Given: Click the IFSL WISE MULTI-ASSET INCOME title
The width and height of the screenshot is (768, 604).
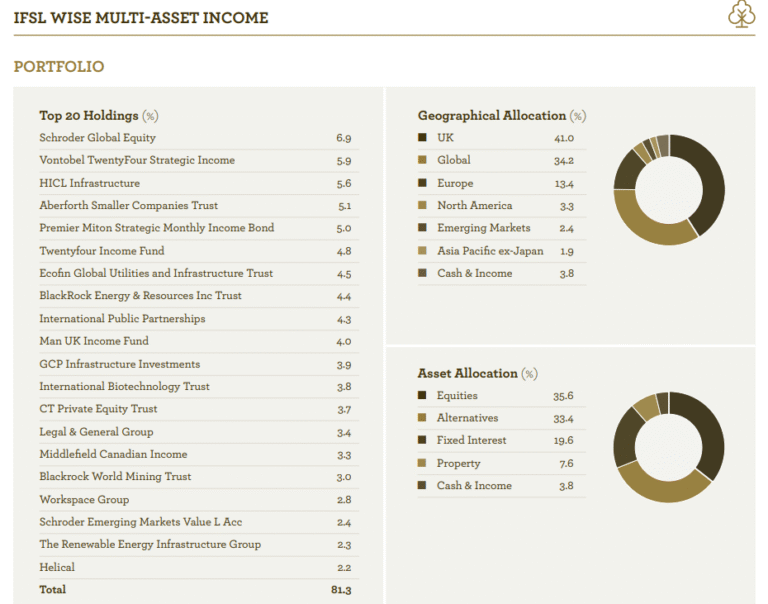Looking at the screenshot, I should tap(141, 18).
